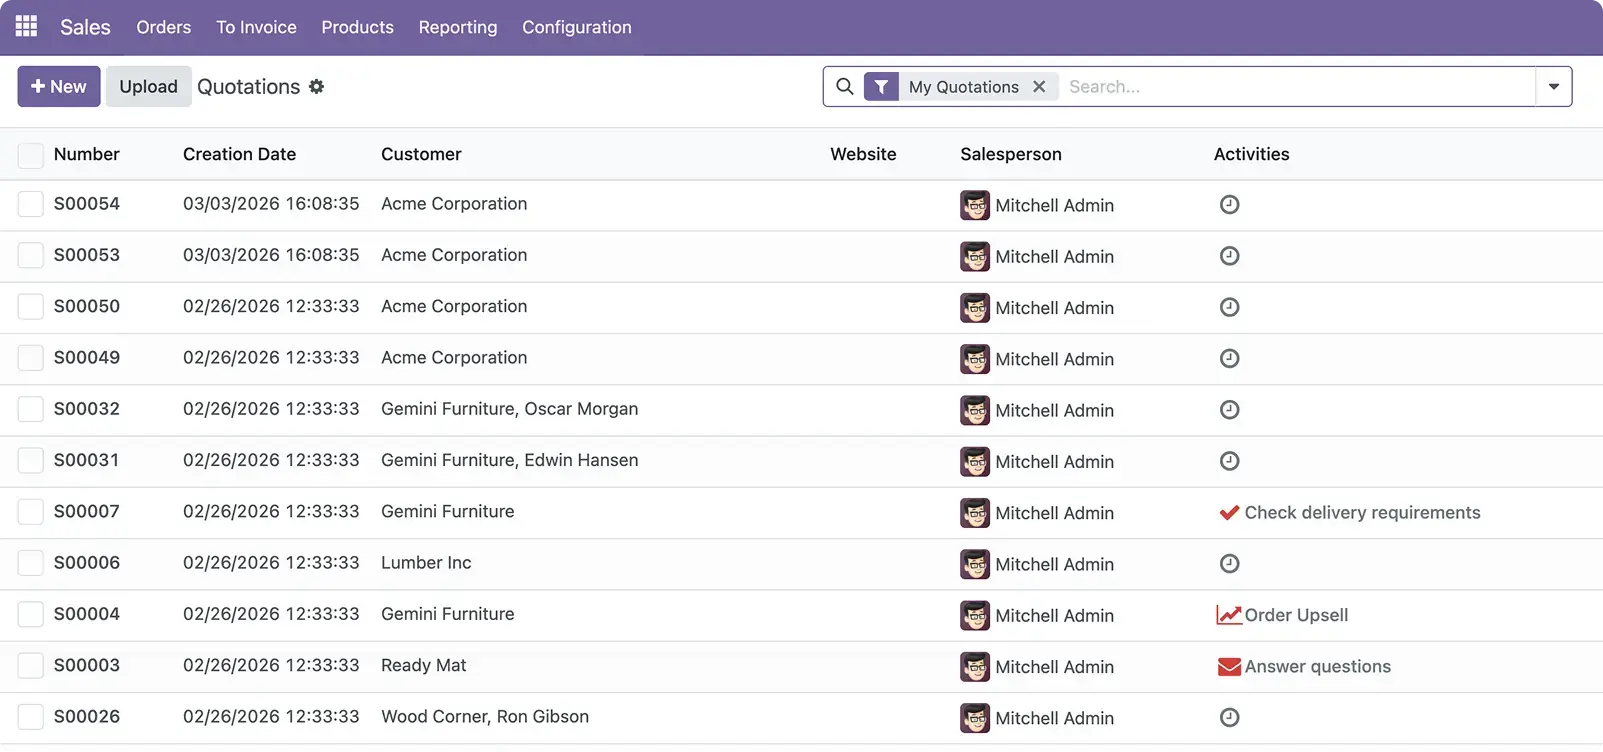Open the To Invoice menu
The image size is (1603, 752).
pyautogui.click(x=256, y=27)
